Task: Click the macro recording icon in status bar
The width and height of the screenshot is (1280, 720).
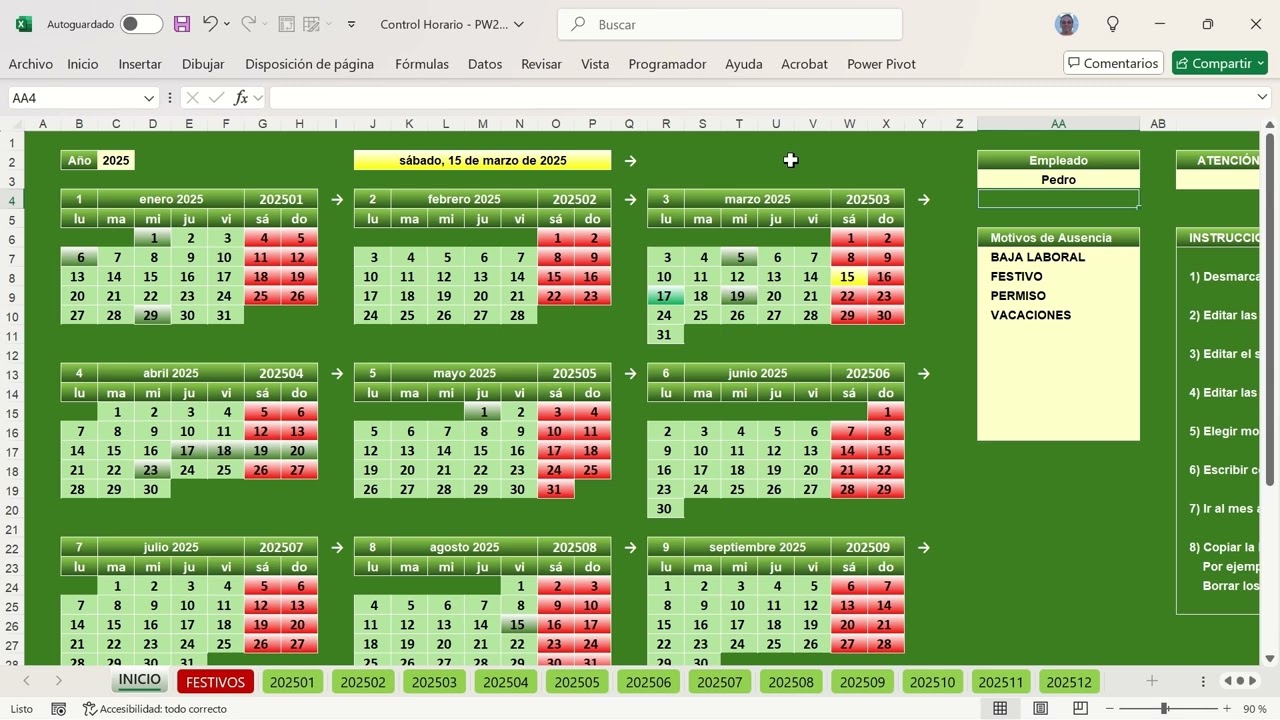Action: click(x=58, y=708)
